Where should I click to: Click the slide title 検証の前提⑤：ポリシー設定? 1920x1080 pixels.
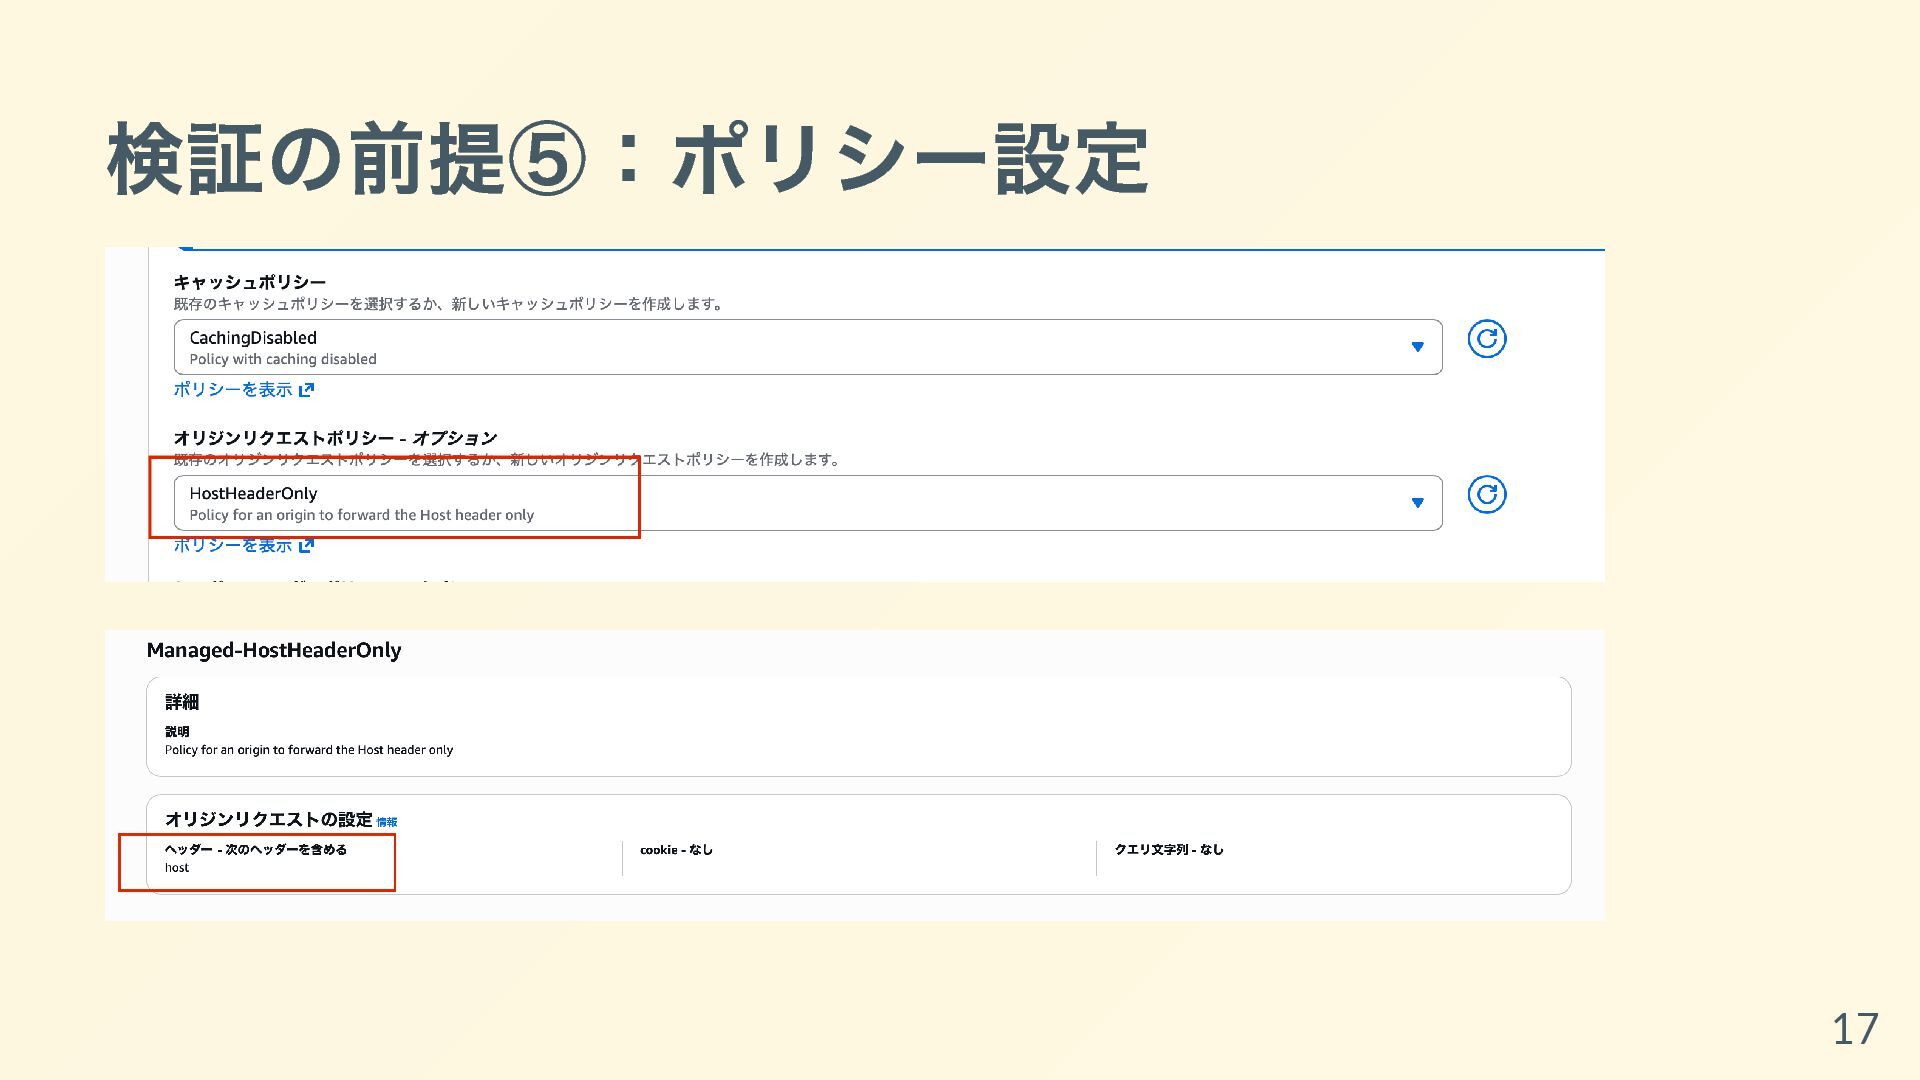tap(627, 160)
